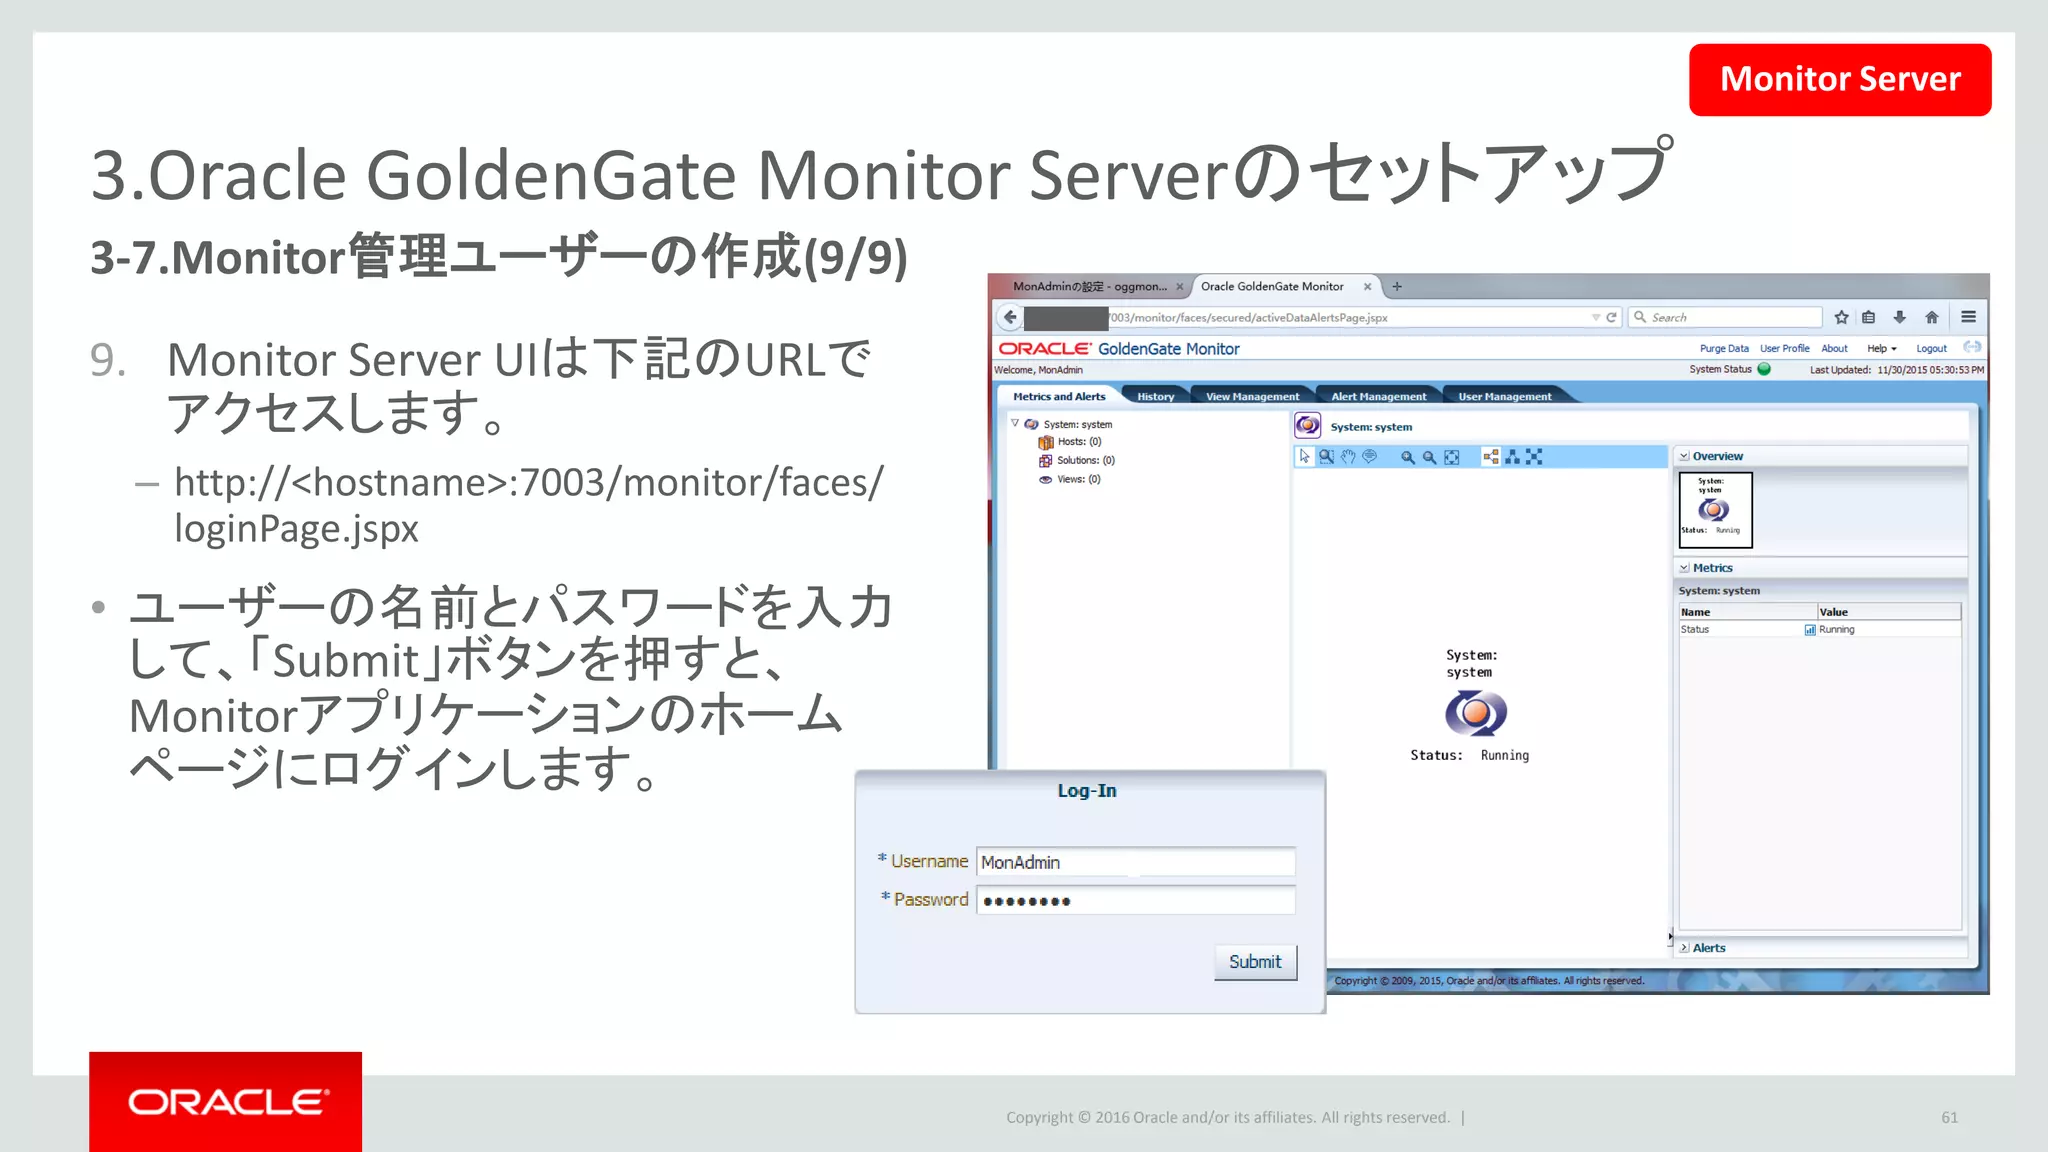Switch to the Metrics and Alerts tab
Viewport: 2048px width, 1152px height.
(x=1059, y=397)
